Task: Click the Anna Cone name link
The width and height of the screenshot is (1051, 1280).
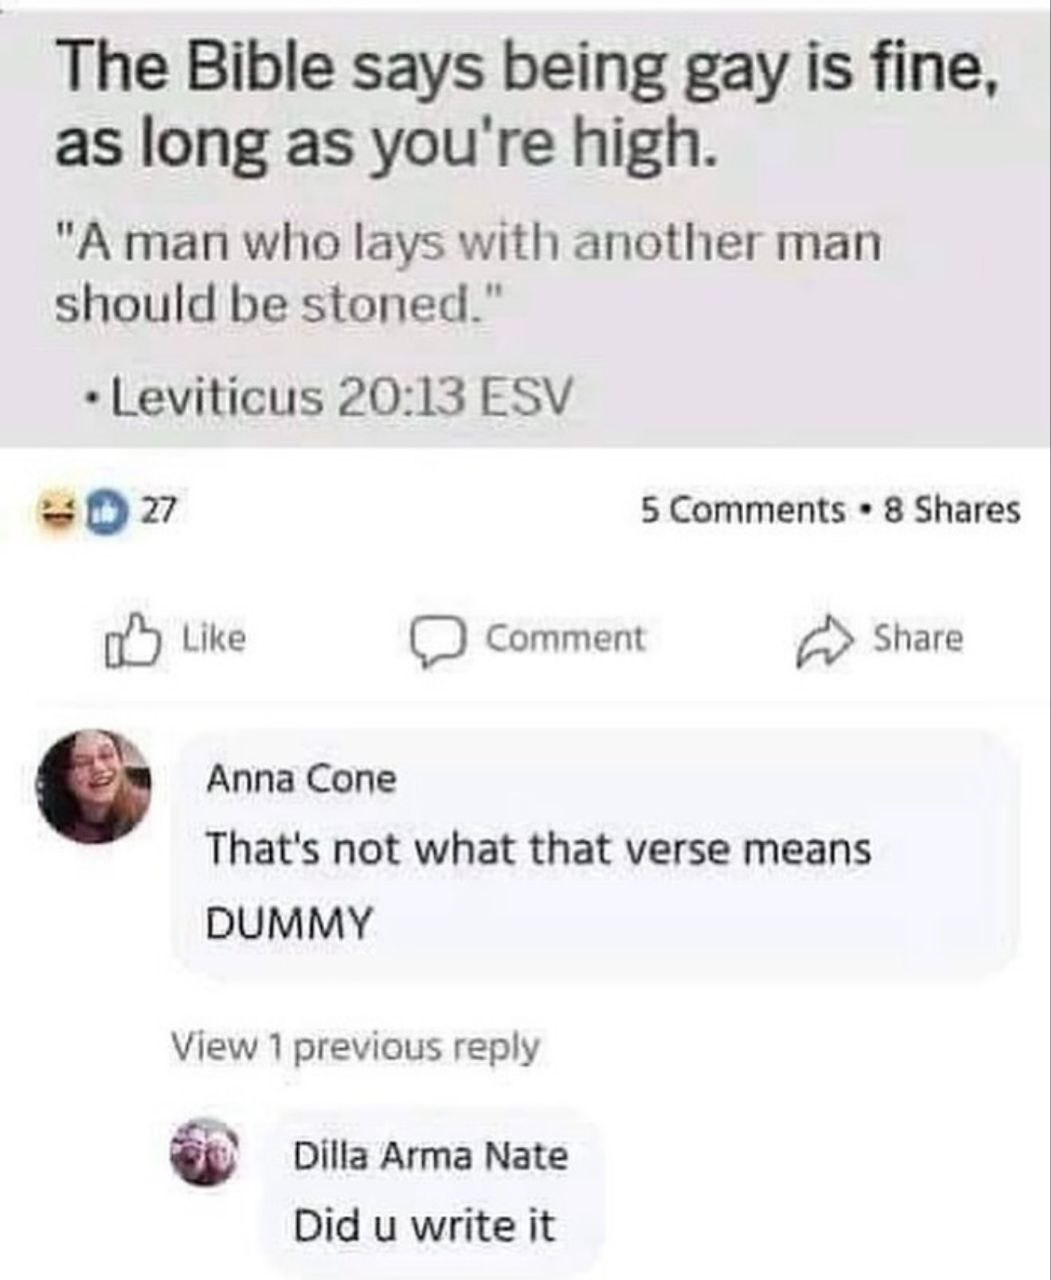Action: click(x=301, y=779)
